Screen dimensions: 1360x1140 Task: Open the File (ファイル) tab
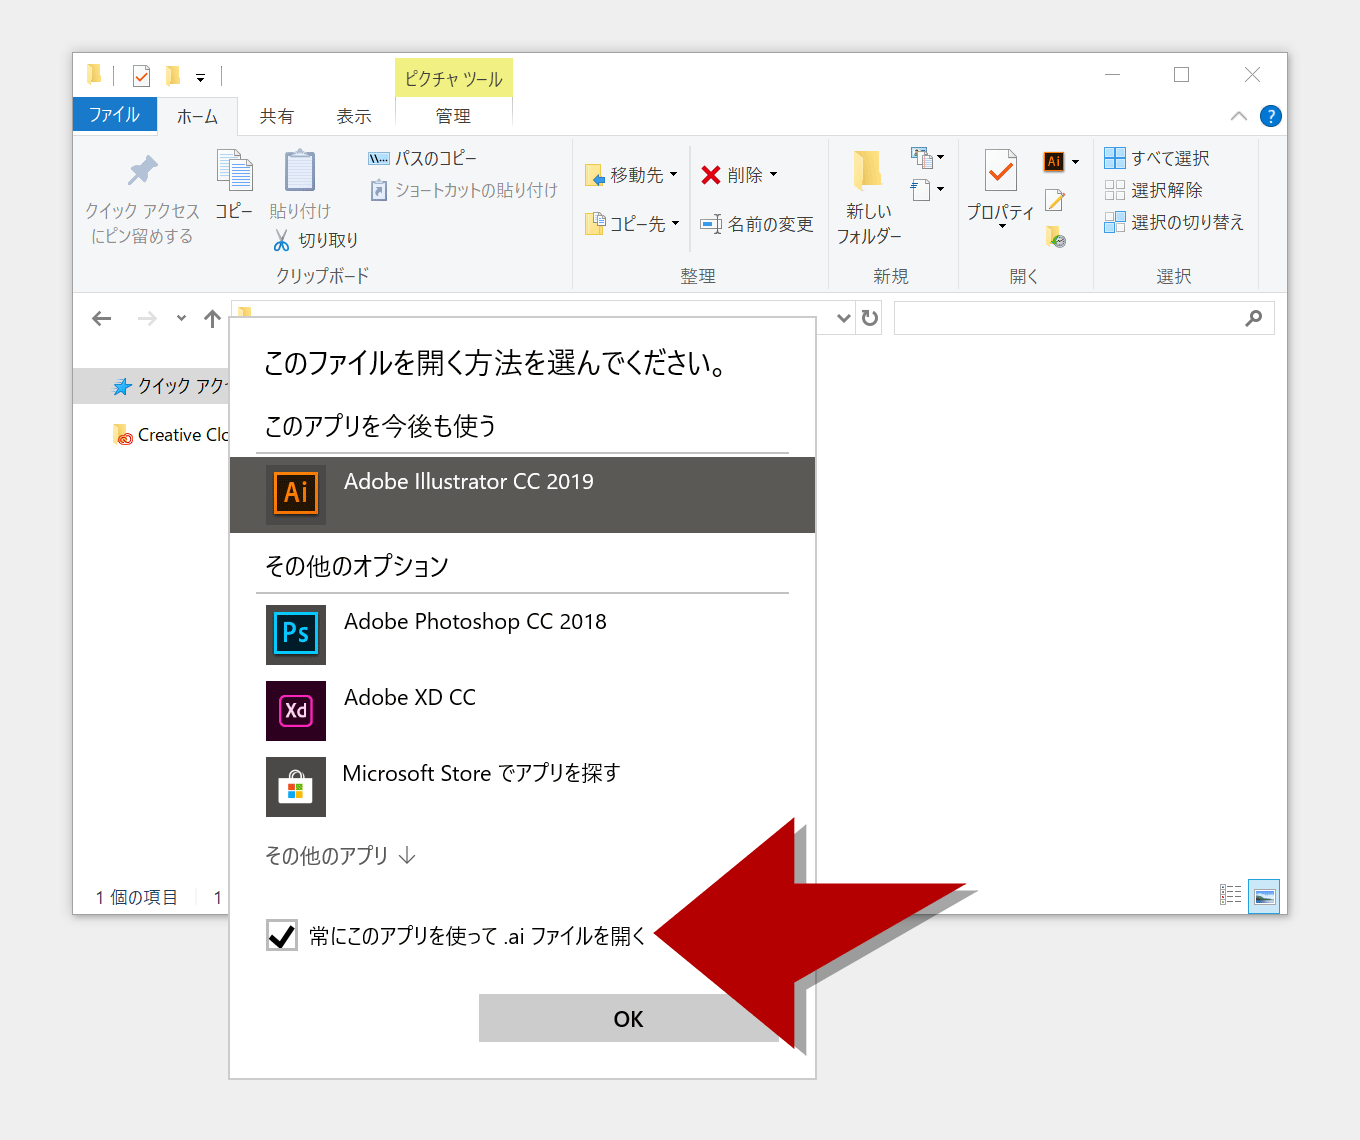coord(114,115)
